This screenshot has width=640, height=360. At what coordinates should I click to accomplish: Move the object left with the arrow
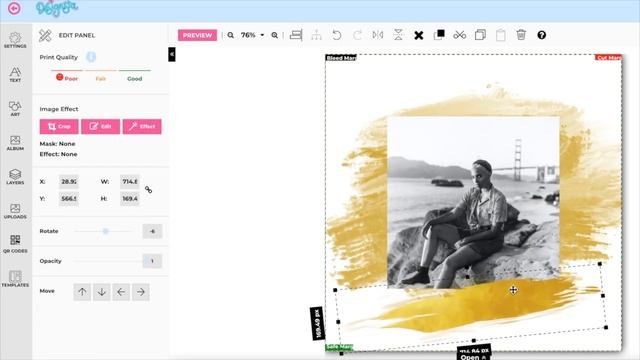tap(121, 292)
